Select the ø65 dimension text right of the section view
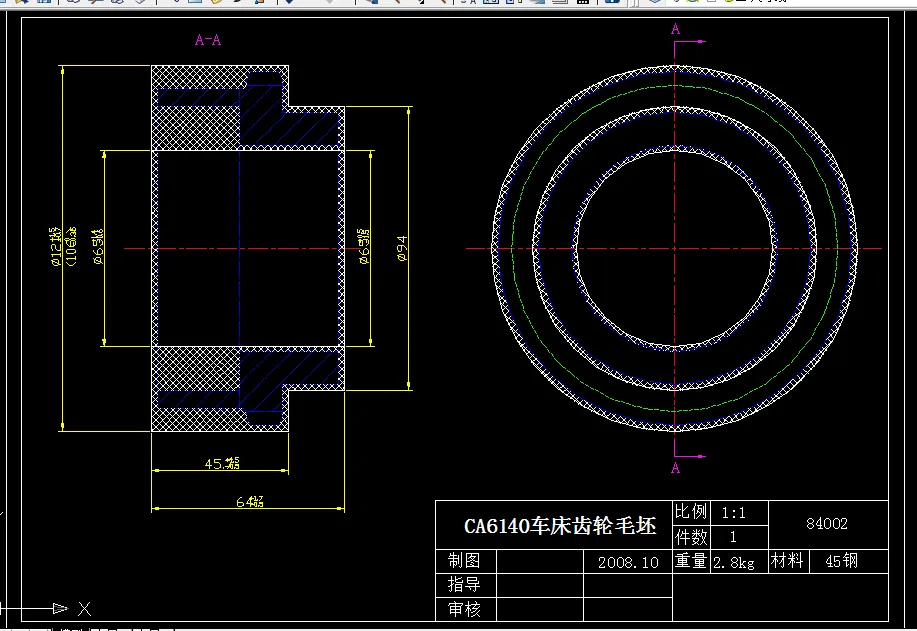The height and width of the screenshot is (631, 917). click(x=364, y=247)
